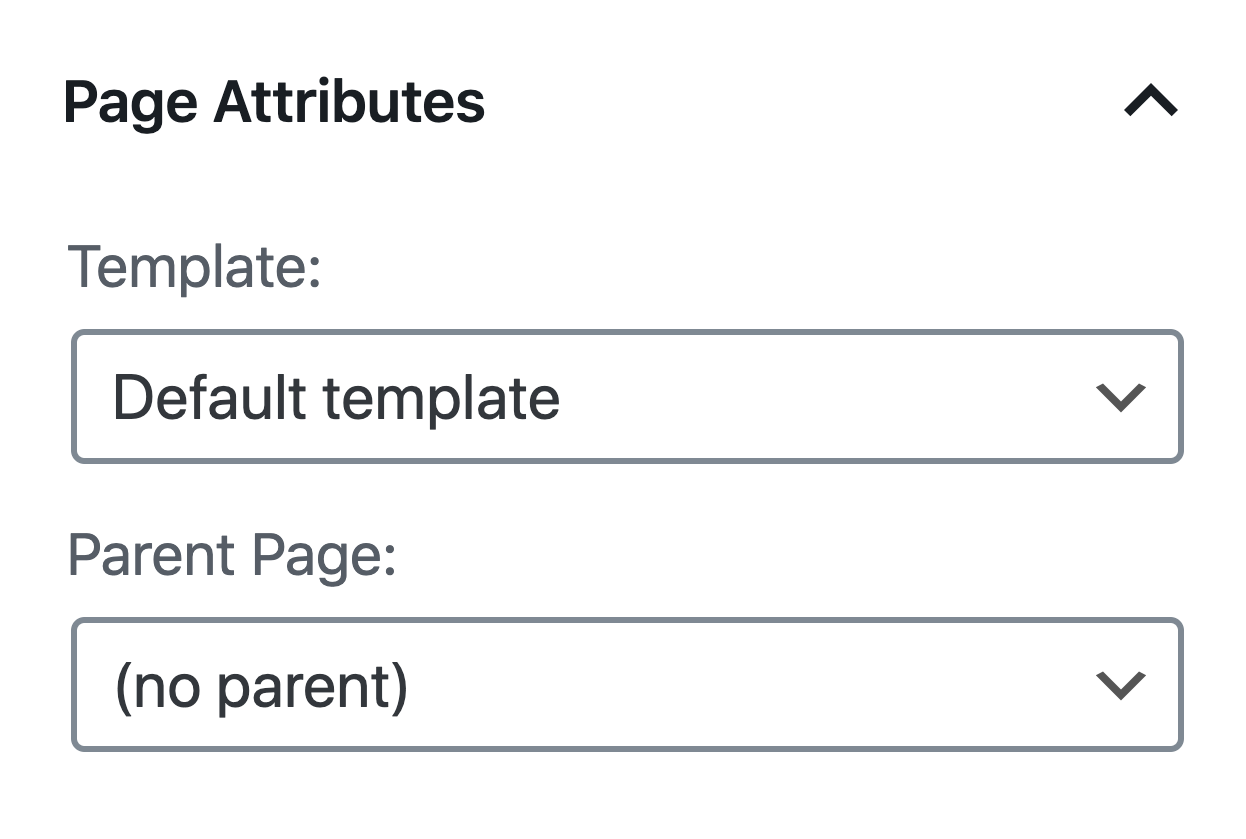
Task: Click the chevron inside the Template selector
Action: pyautogui.click(x=1120, y=396)
